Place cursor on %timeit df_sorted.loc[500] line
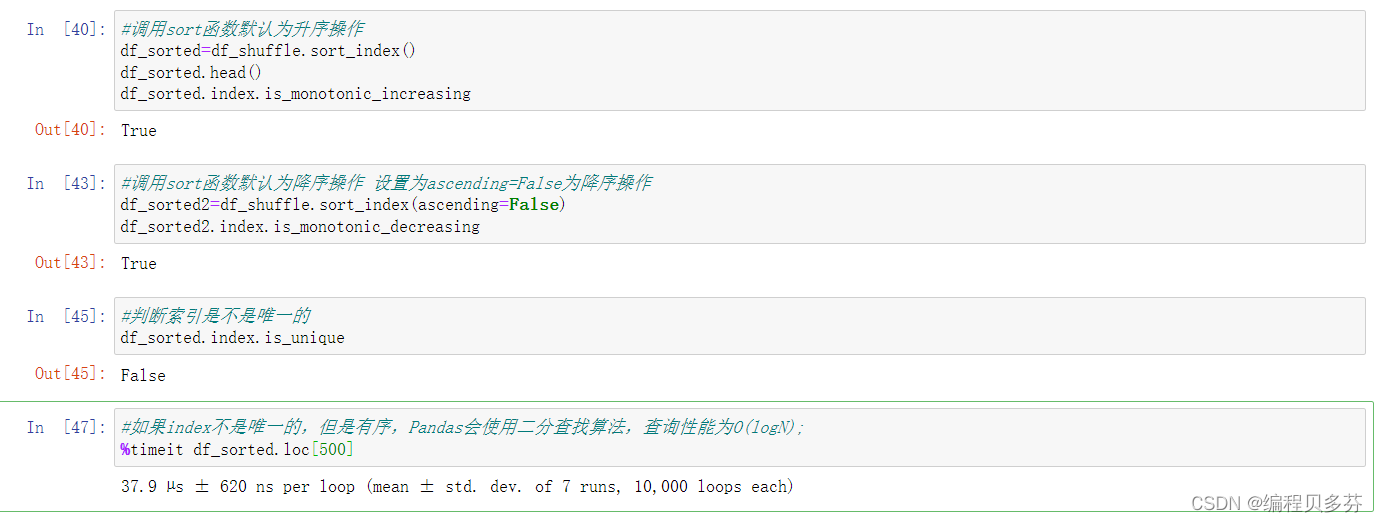Image resolution: width=1378 pixels, height=522 pixels. point(237,450)
